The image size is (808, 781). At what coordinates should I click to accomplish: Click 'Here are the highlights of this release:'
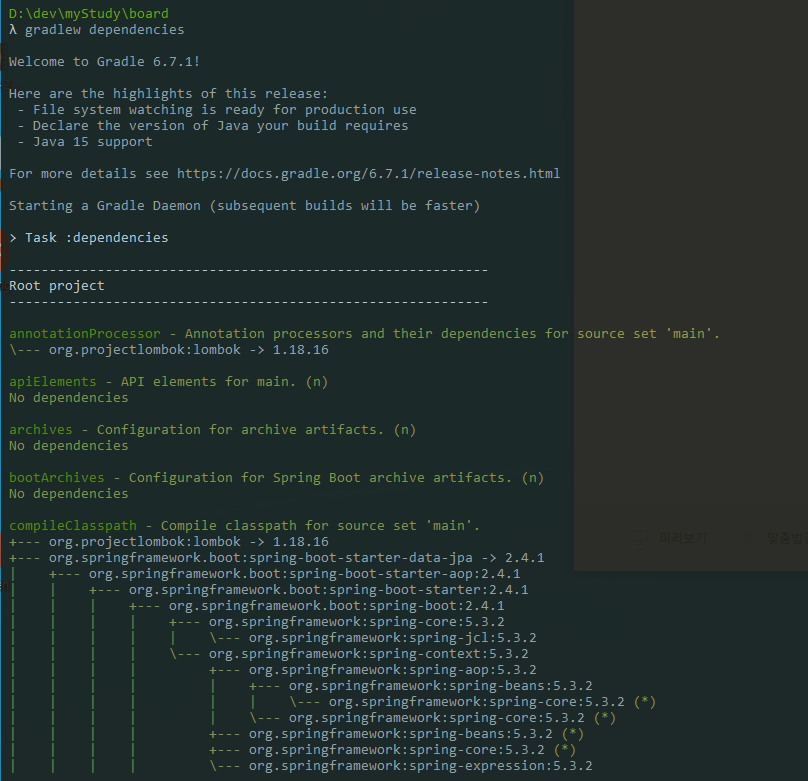pos(168,94)
